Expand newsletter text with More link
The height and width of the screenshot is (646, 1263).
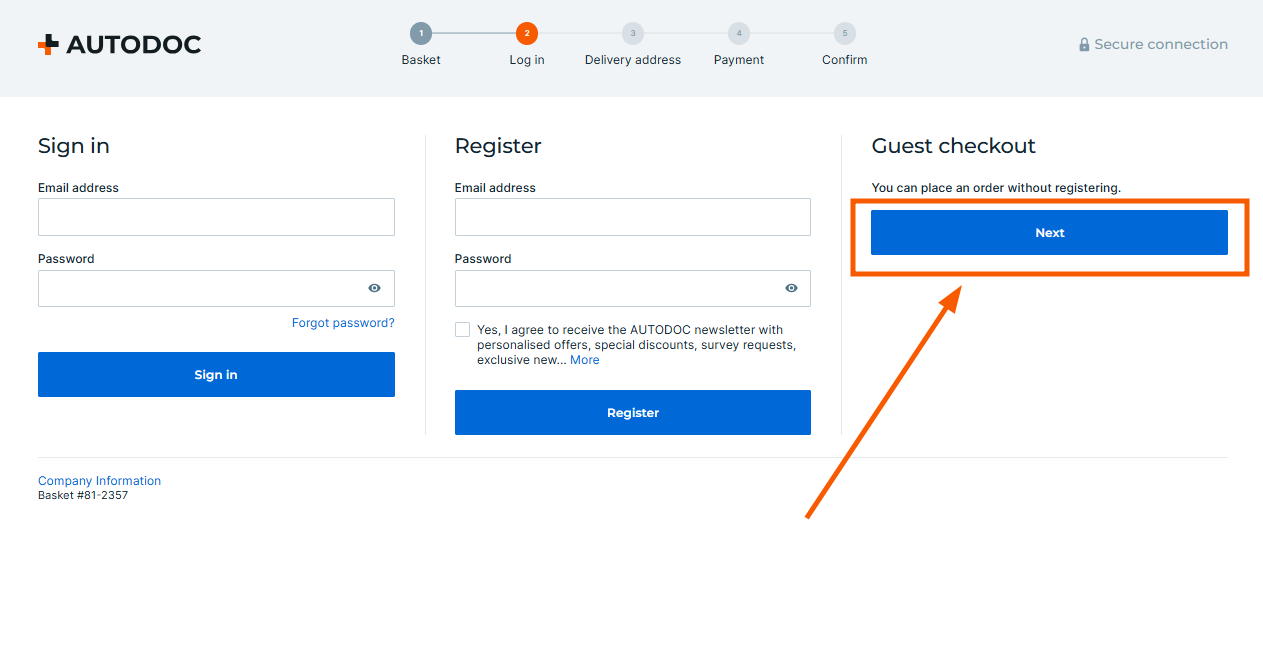585,360
